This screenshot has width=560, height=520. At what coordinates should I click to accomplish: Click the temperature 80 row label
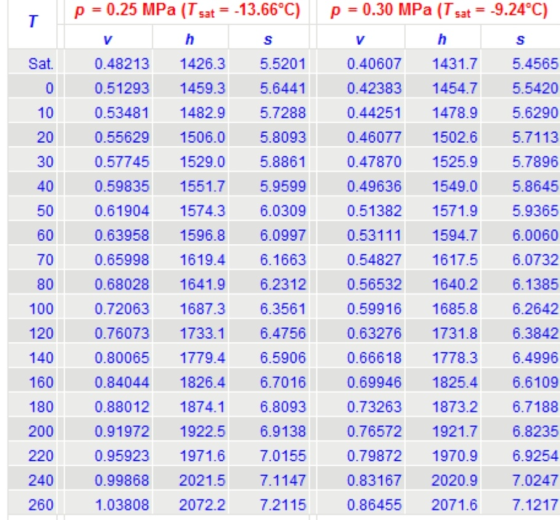pos(45,284)
